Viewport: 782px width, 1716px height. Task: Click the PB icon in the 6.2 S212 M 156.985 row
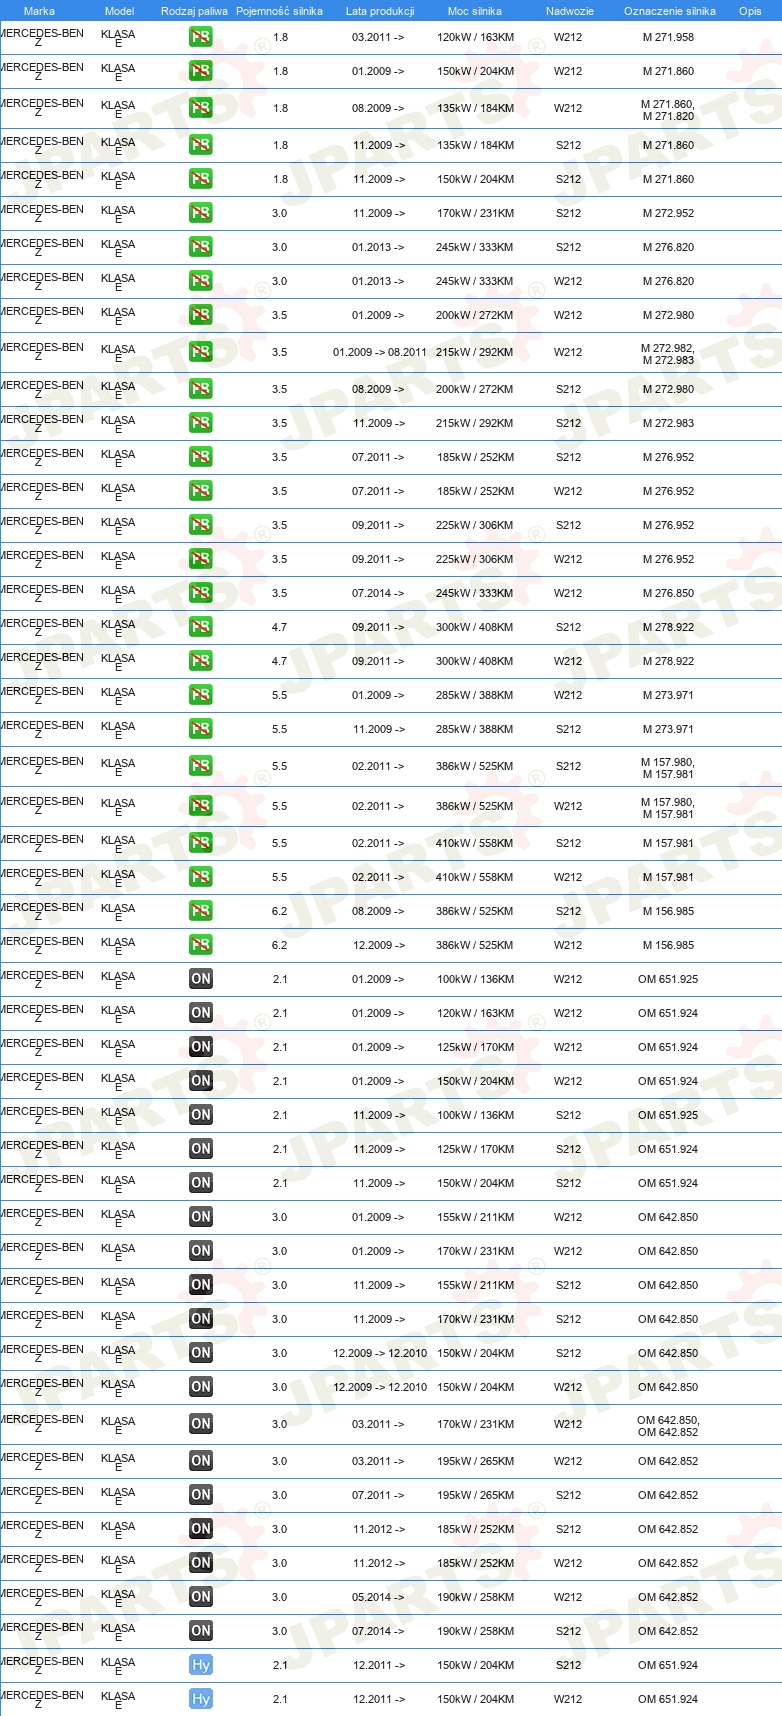click(x=200, y=911)
